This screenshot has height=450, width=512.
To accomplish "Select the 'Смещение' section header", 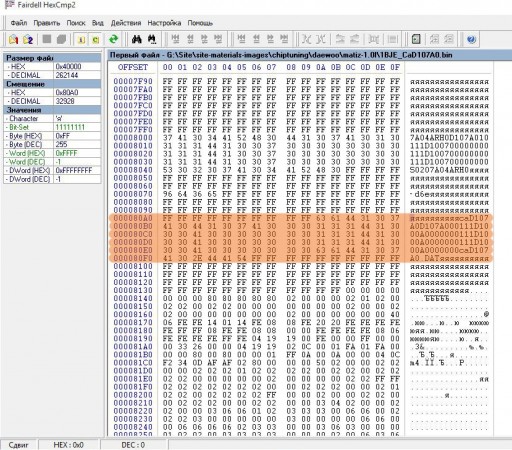I will point(52,84).
